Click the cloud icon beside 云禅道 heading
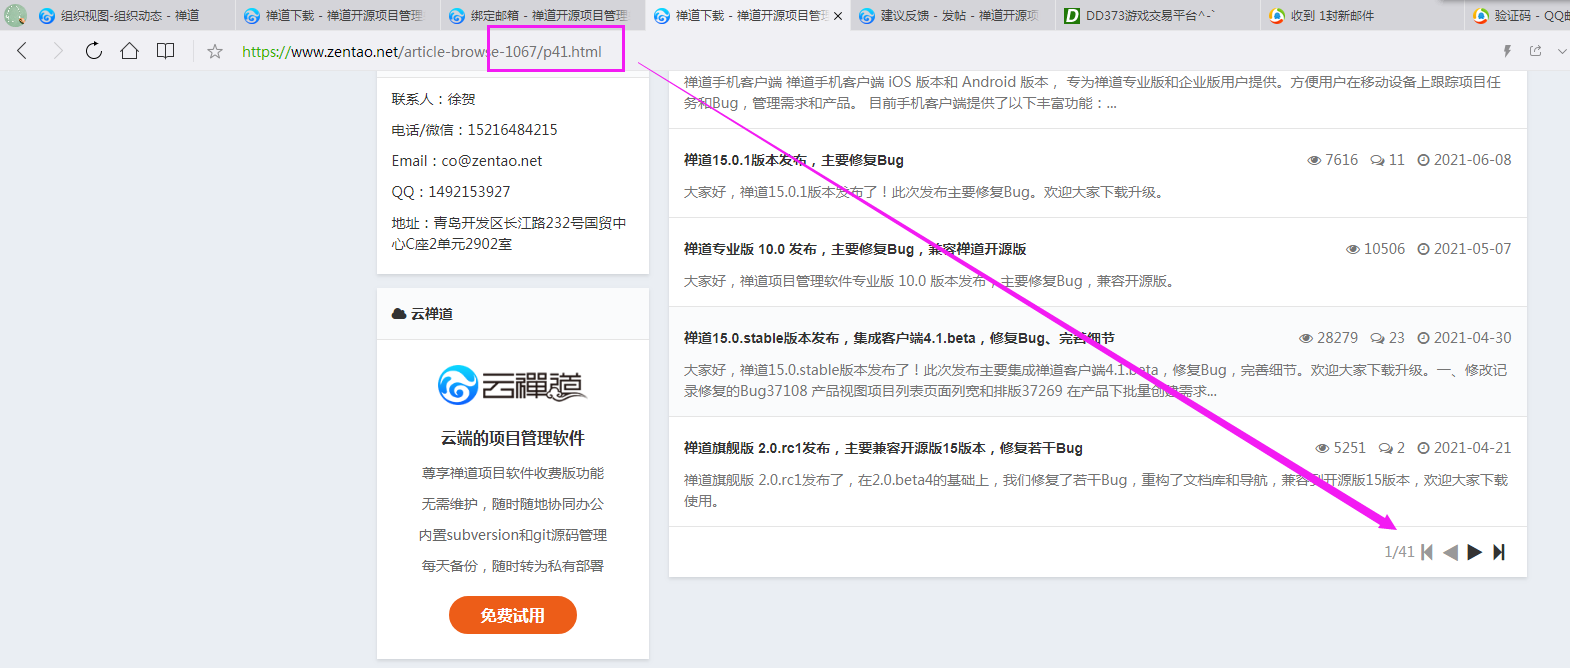Viewport: 1570px width, 668px height. click(x=399, y=314)
